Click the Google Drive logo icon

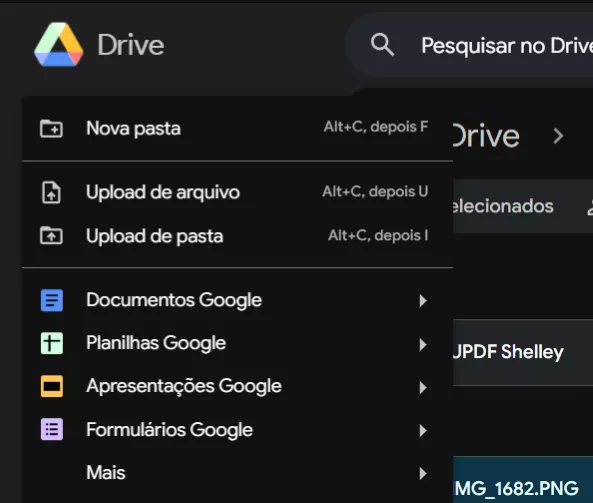coord(59,44)
